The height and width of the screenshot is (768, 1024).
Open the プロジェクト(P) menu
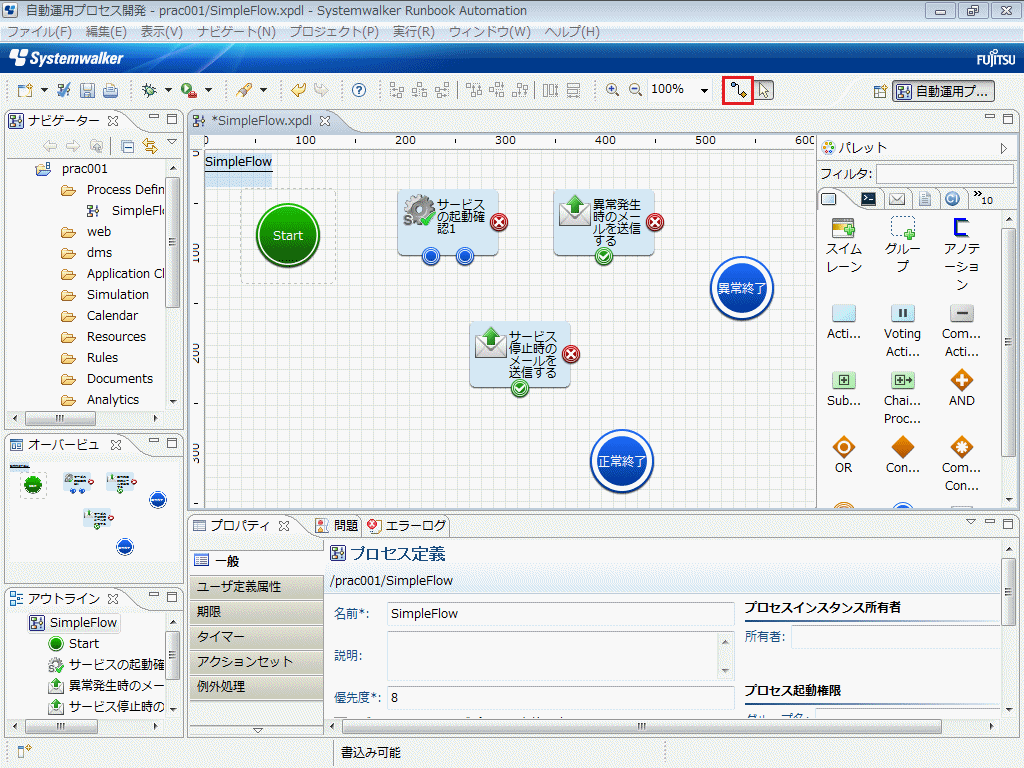click(334, 31)
